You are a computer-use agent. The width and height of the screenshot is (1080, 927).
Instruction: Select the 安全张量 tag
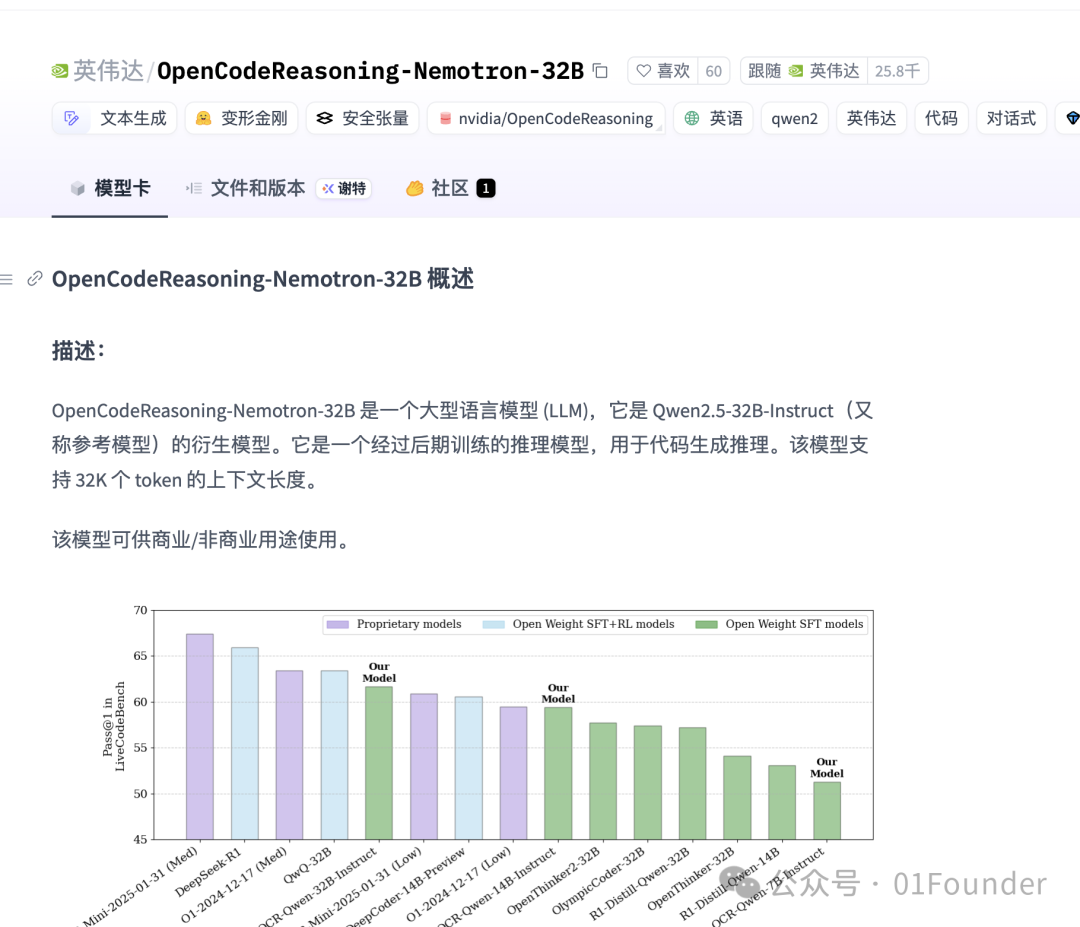(x=362, y=118)
